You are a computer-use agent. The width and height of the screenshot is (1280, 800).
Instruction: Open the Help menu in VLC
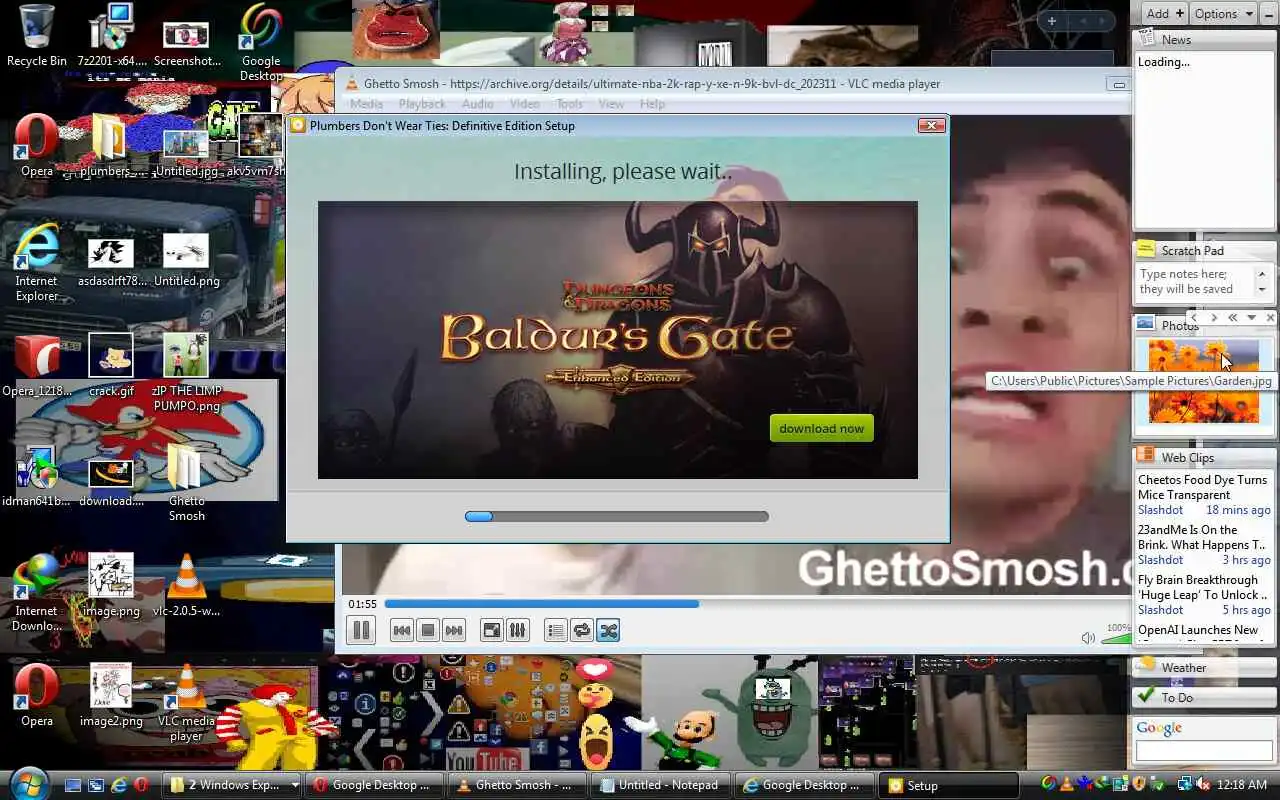pyautogui.click(x=652, y=104)
